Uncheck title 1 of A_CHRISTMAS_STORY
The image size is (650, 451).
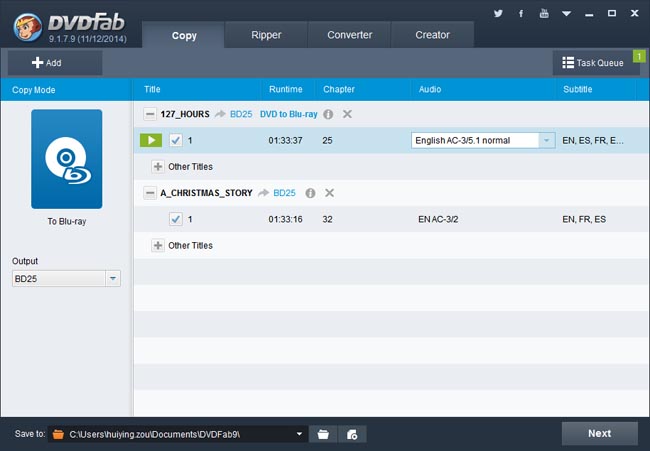click(x=176, y=219)
